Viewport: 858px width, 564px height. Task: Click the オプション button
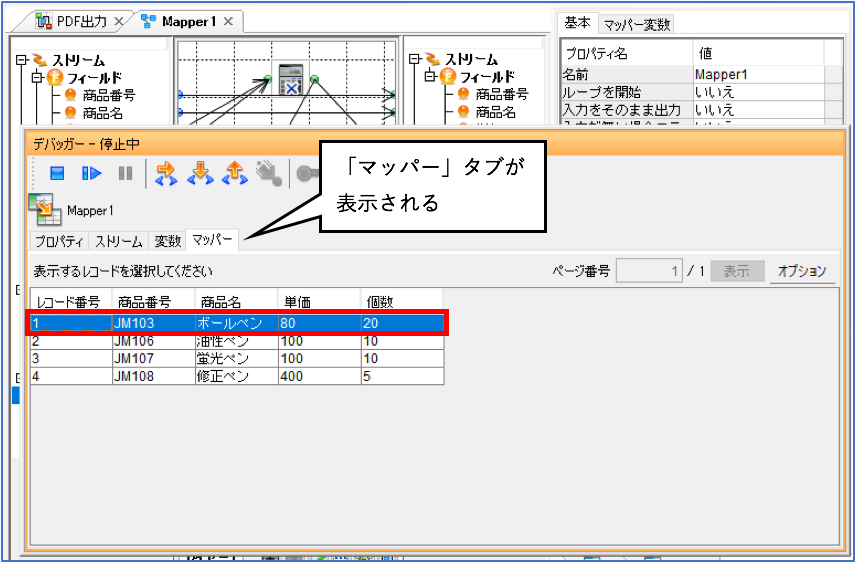click(802, 271)
